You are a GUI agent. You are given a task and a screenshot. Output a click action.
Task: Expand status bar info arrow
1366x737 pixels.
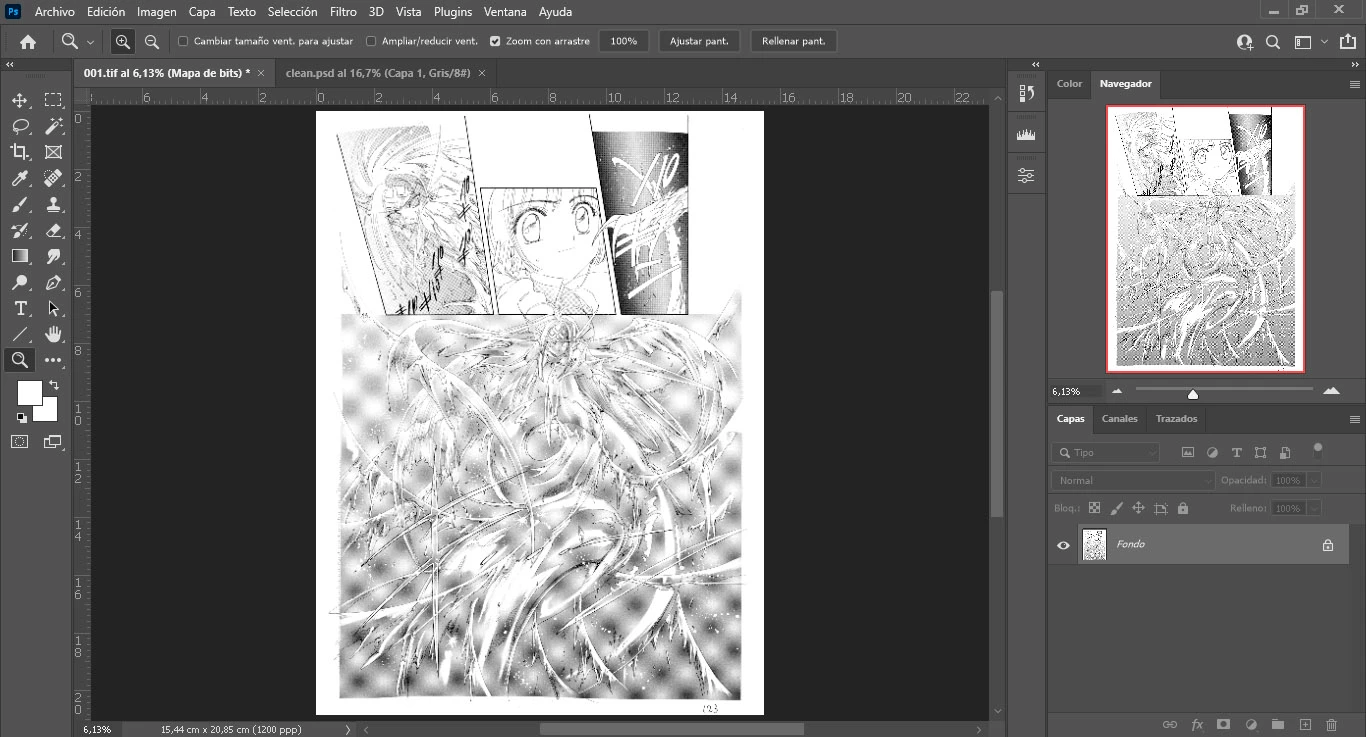pos(348,729)
